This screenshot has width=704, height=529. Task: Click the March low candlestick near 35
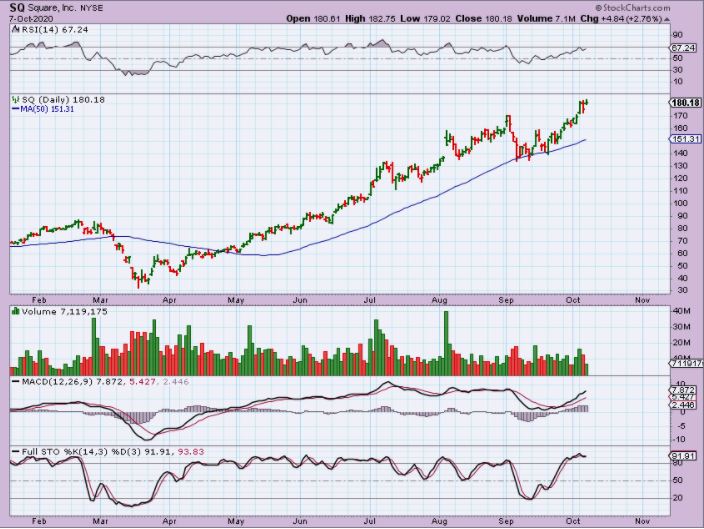138,280
